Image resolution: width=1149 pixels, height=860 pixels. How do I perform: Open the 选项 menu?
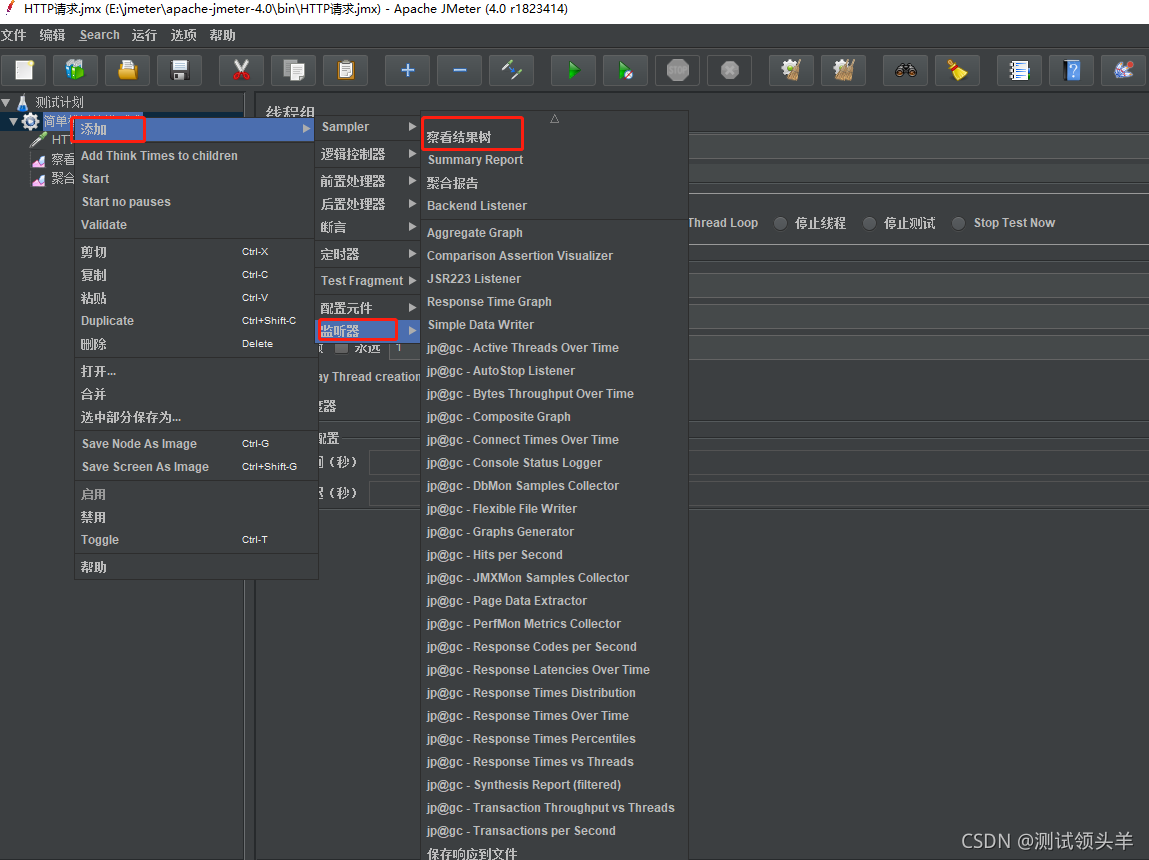183,35
